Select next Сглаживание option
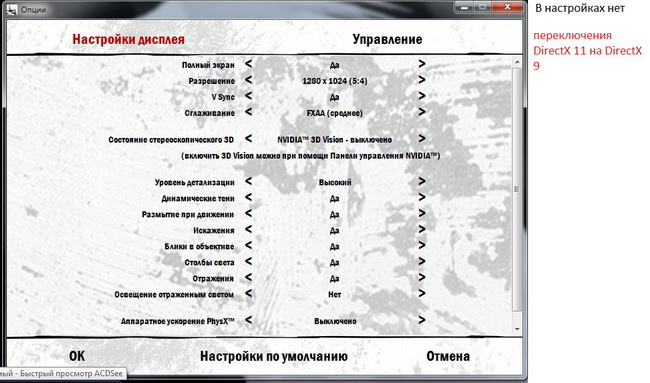This screenshot has width=650, height=383. [422, 112]
